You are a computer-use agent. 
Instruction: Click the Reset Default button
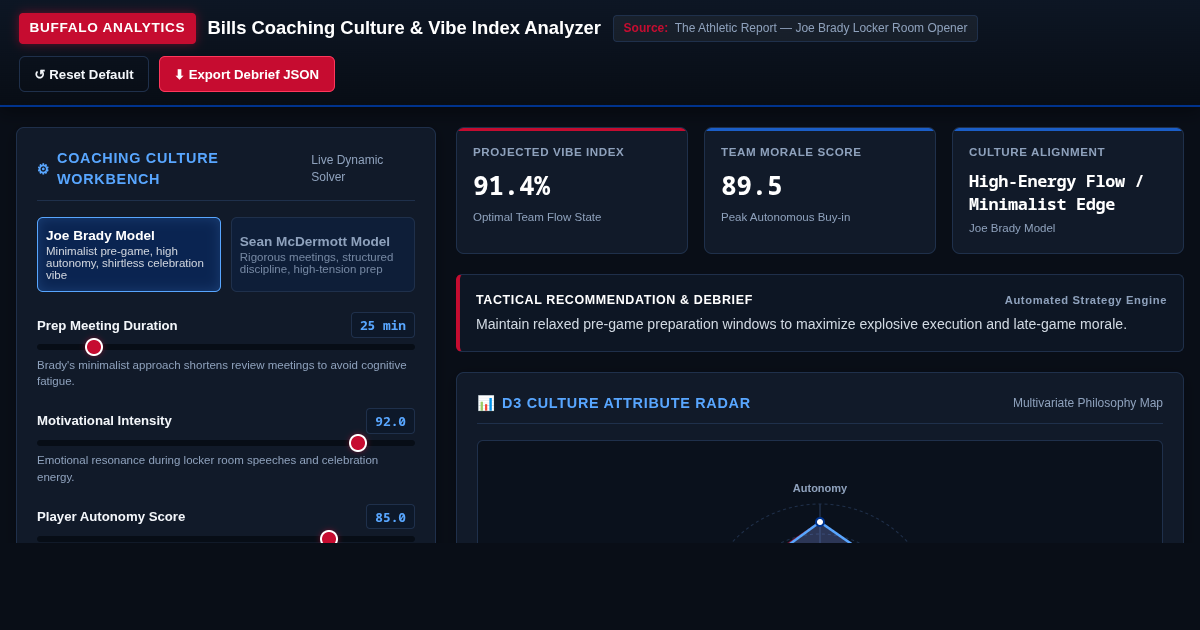pos(84,74)
